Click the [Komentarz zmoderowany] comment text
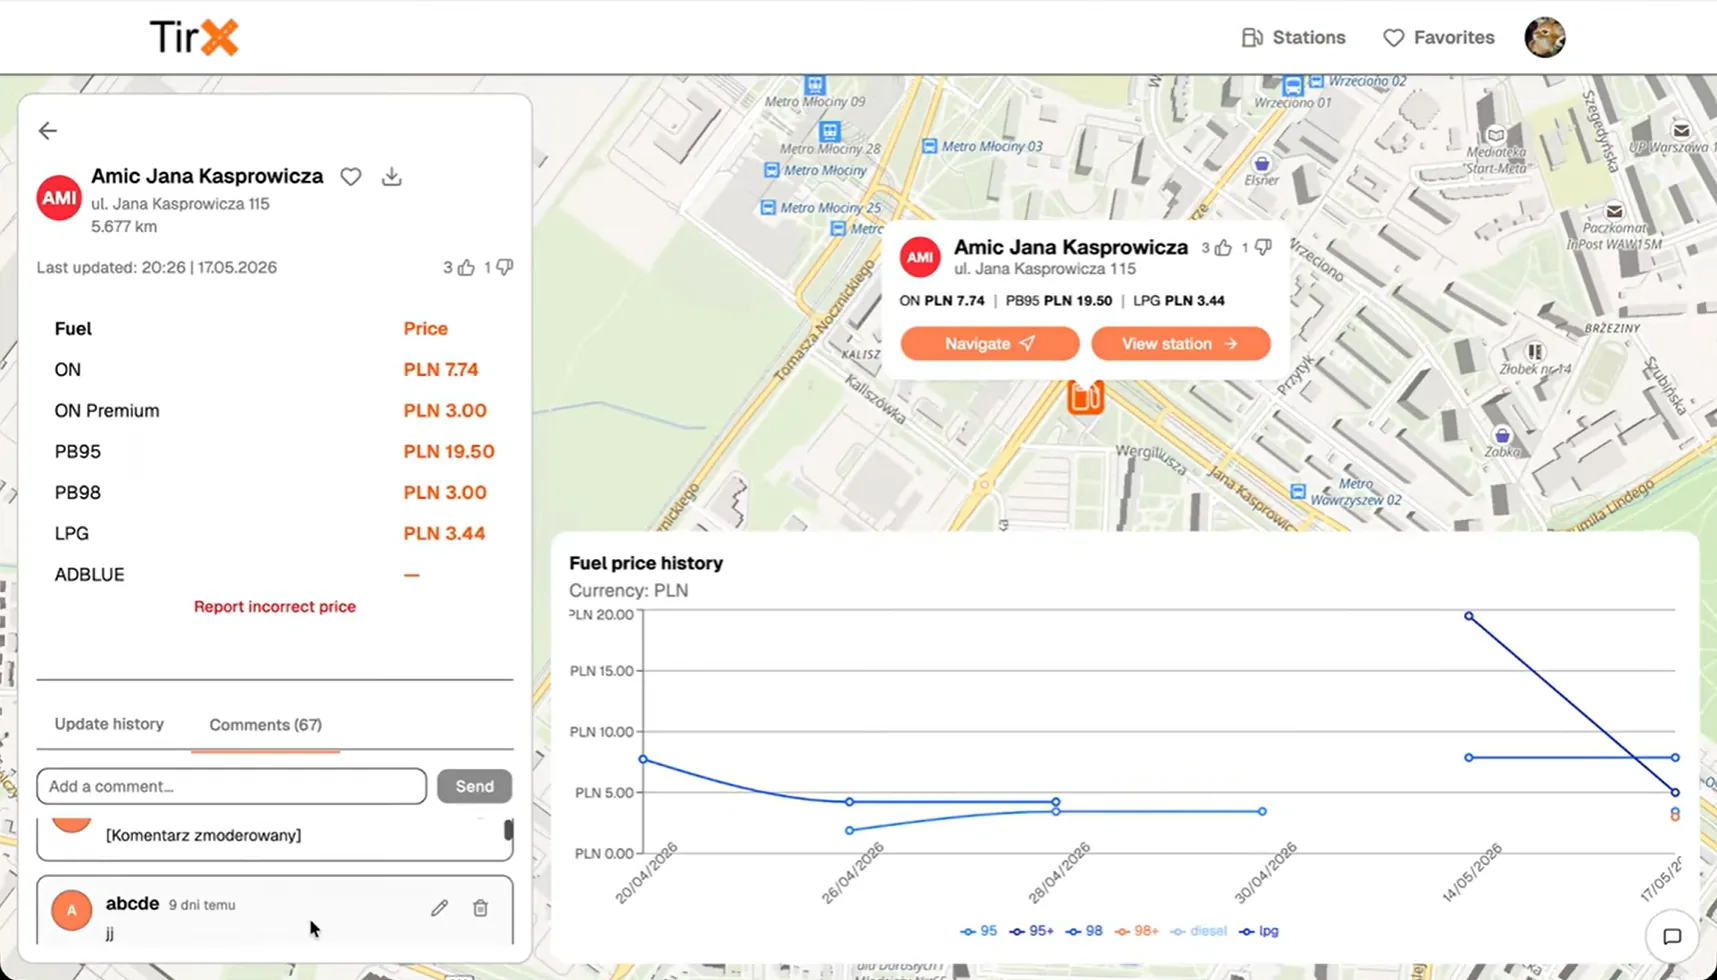1717x980 pixels. pyautogui.click(x=203, y=835)
